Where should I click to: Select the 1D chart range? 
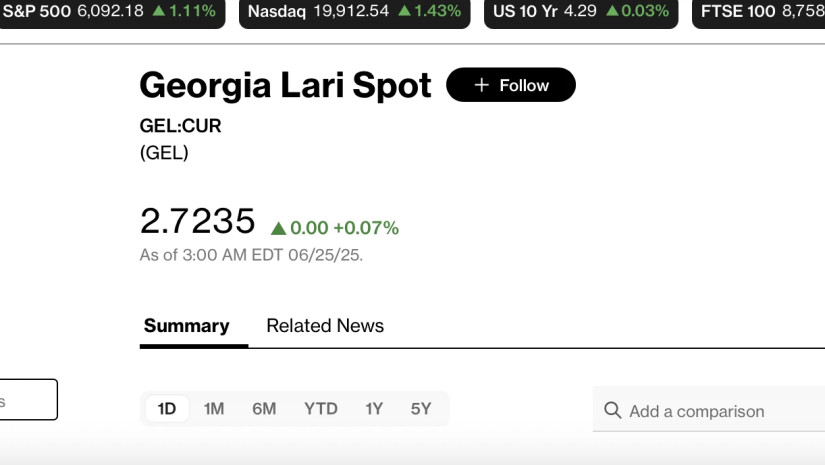point(167,408)
